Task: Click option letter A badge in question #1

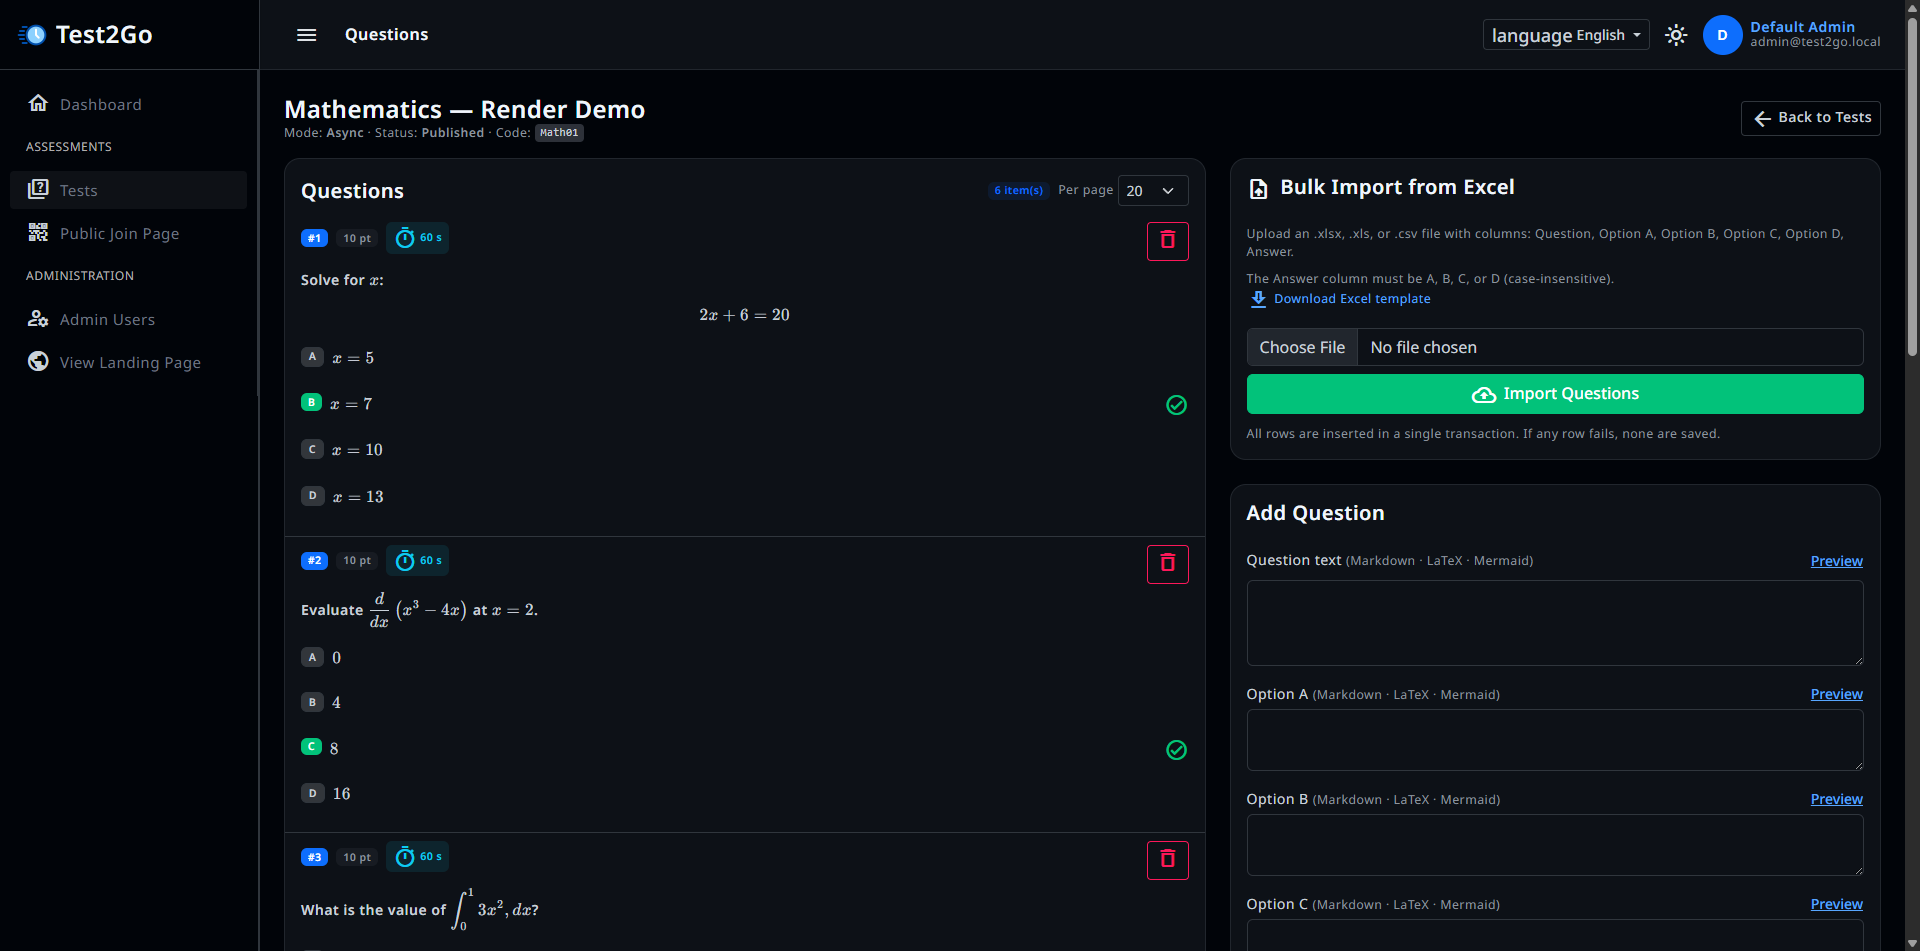Action: click(312, 357)
